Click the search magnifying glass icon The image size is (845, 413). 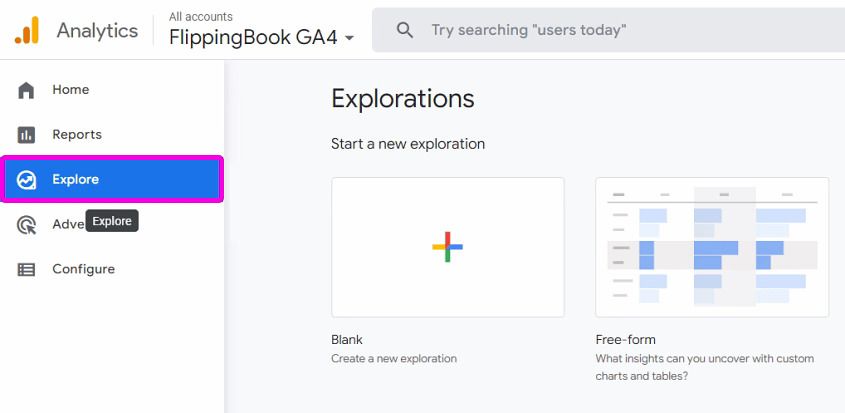(405, 30)
